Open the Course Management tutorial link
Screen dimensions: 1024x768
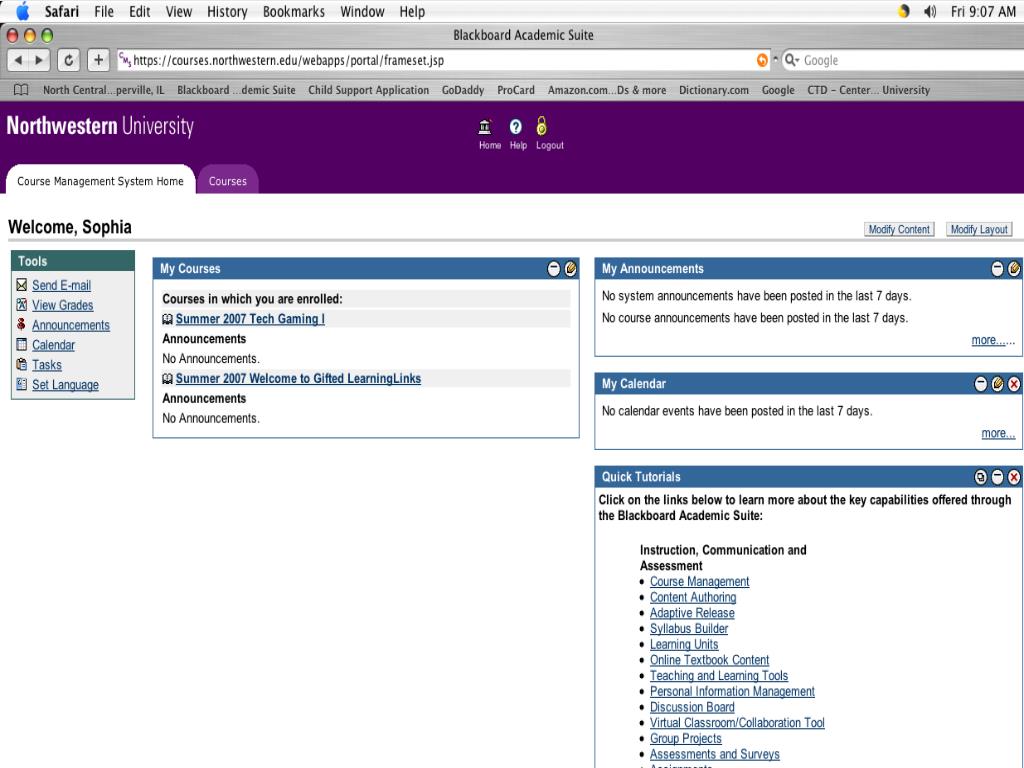(699, 581)
